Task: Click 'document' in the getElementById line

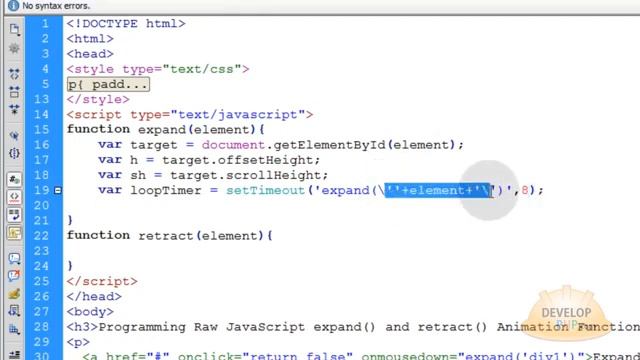Action: click(233, 145)
